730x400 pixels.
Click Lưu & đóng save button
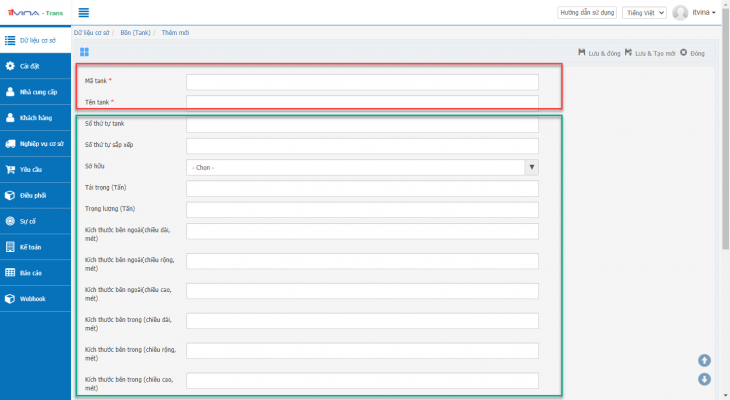click(600, 52)
